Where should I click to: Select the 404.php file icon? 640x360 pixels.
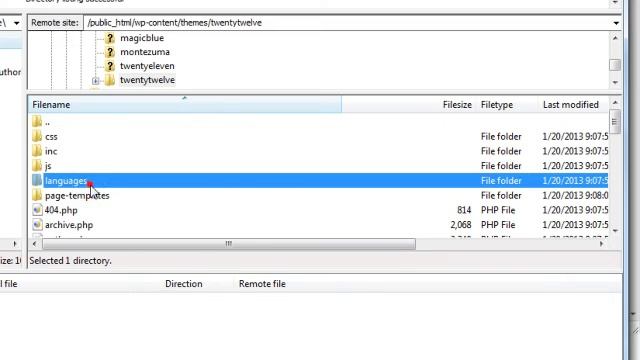coord(37,210)
